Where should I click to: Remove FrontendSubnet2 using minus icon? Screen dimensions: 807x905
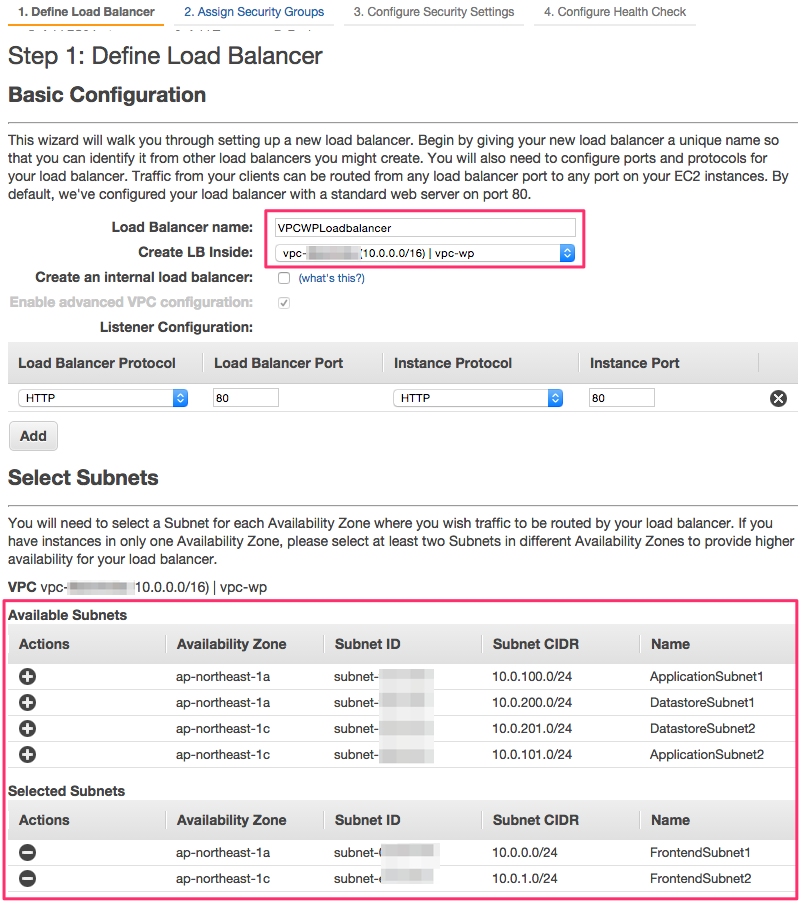point(27,879)
